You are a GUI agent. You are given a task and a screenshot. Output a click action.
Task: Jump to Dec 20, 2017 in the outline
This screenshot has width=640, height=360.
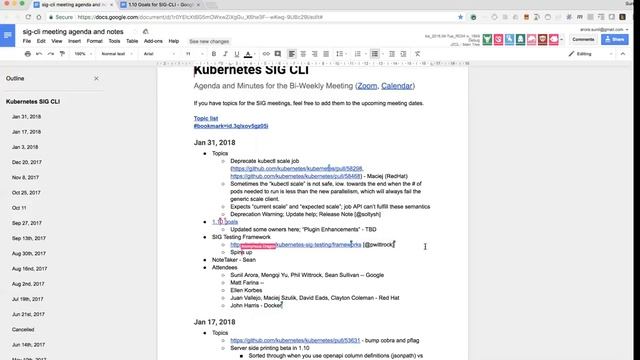tap(27, 162)
